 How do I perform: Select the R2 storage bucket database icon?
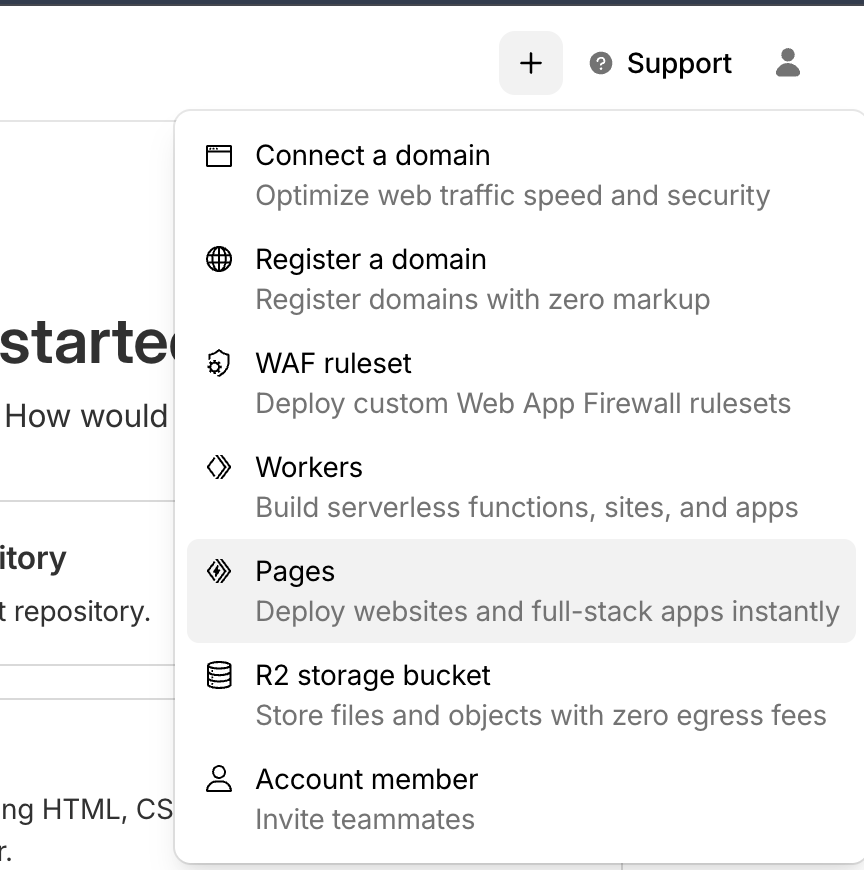click(x=219, y=676)
